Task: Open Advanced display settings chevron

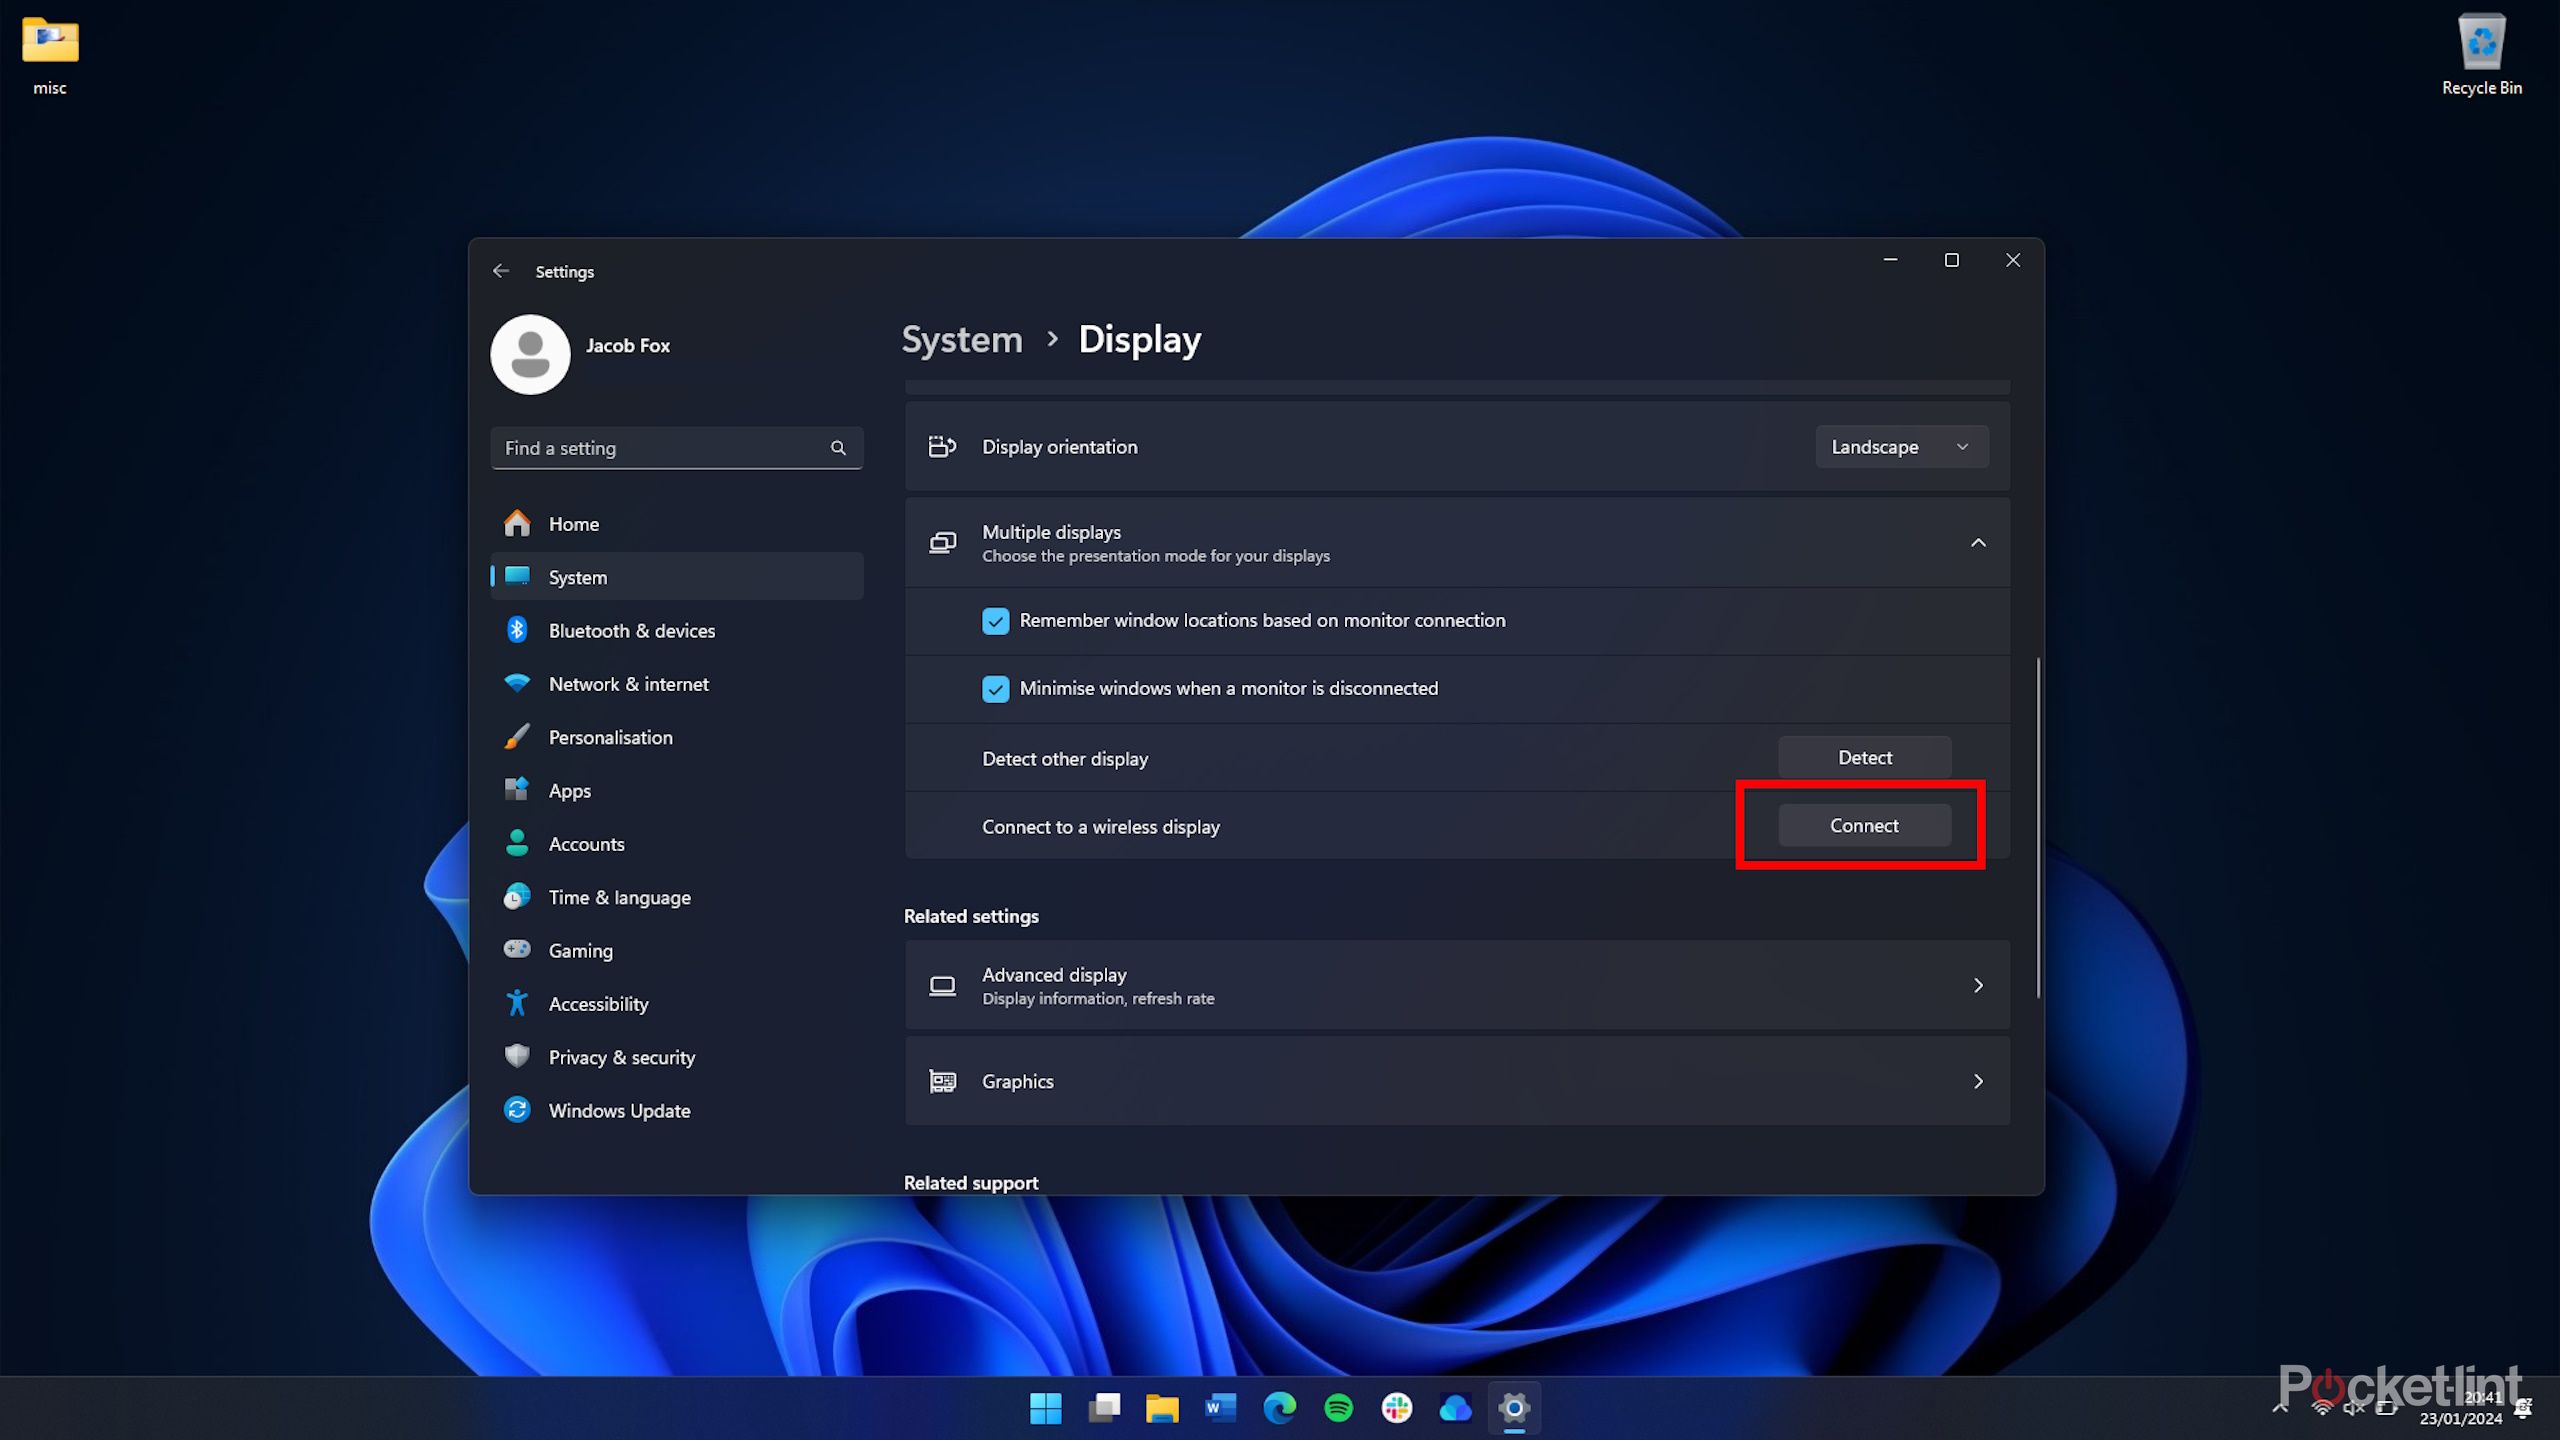Action: [1977, 985]
